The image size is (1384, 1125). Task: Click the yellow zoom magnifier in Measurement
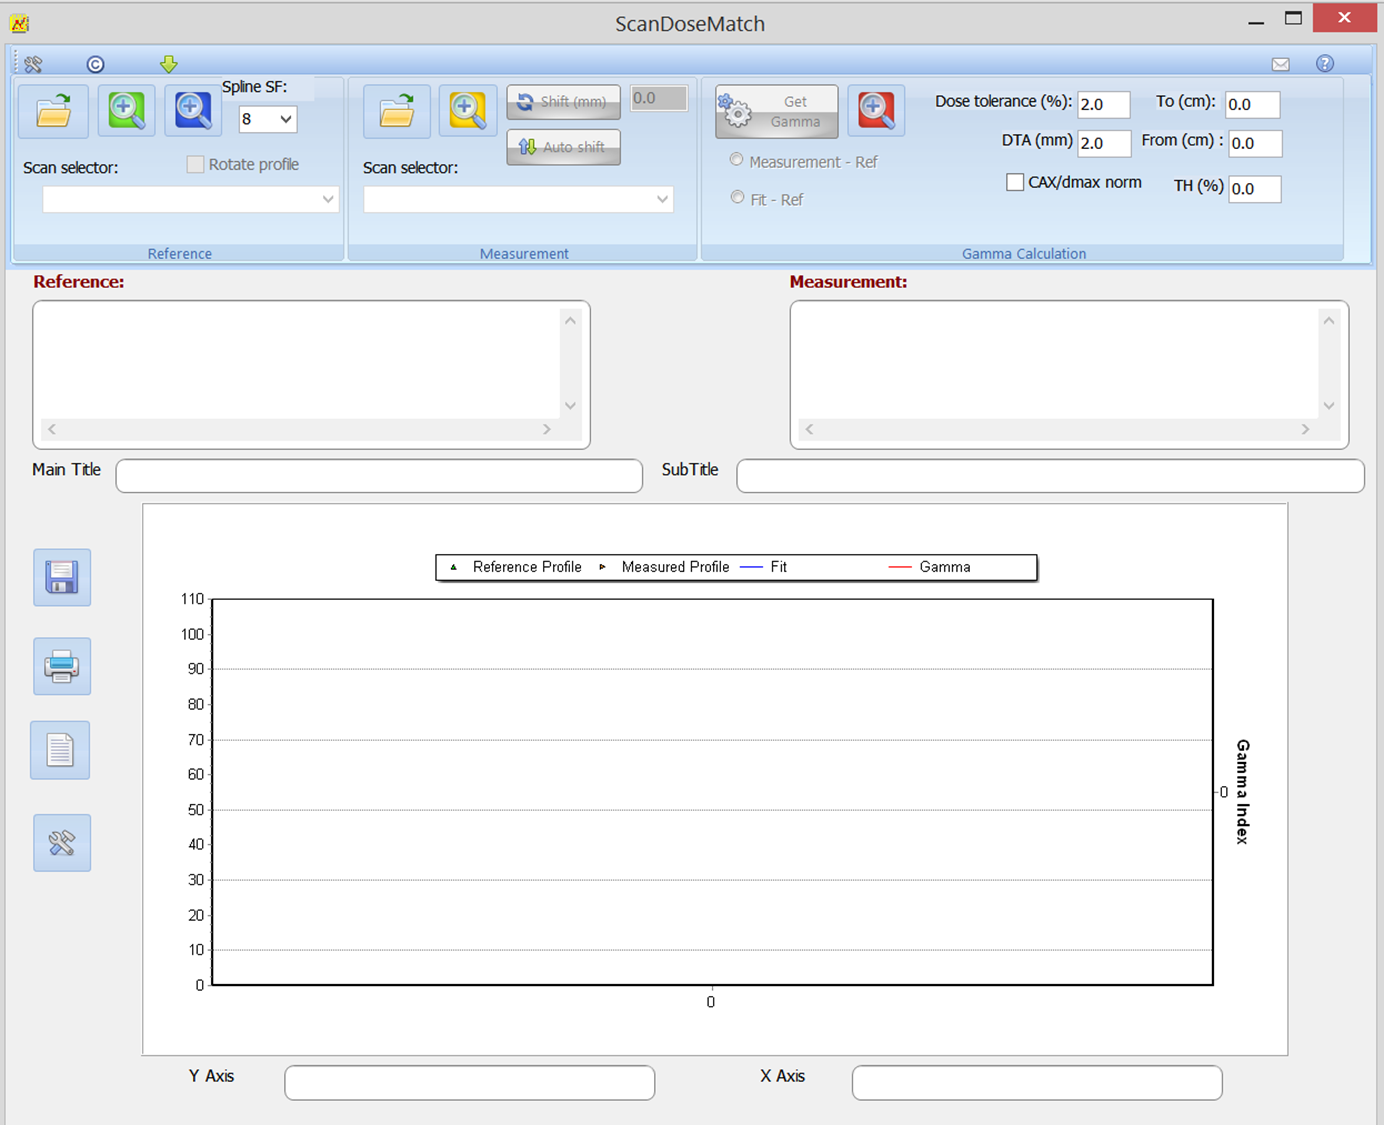pos(467,111)
